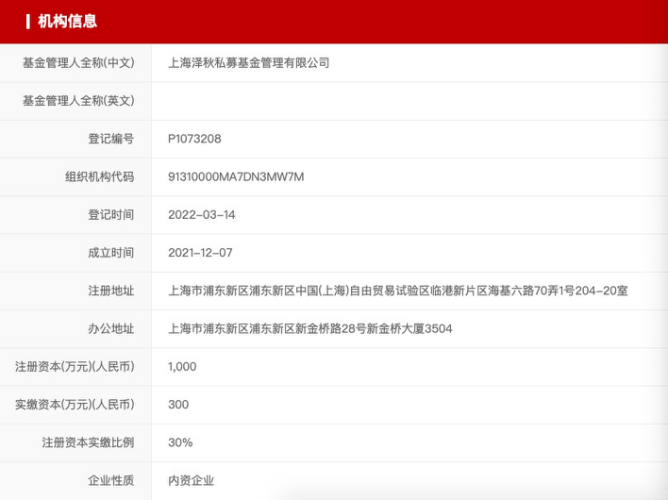Click the 注册资本实缴比例 label
668x500 pixels.
88,443
